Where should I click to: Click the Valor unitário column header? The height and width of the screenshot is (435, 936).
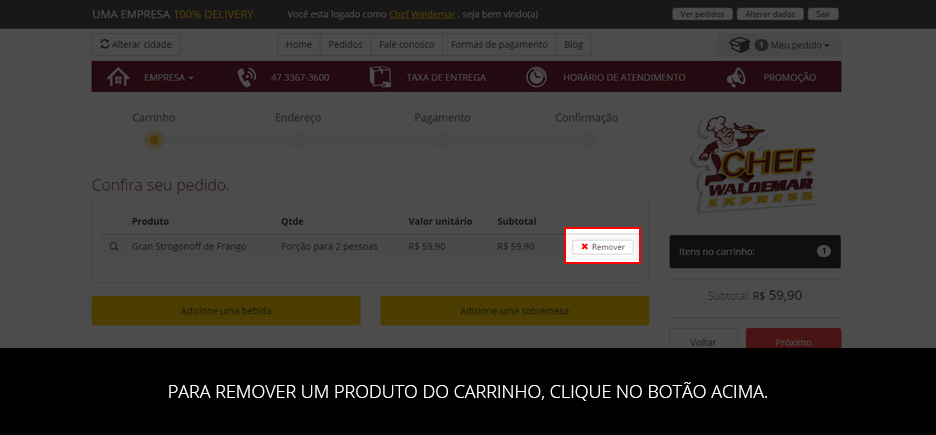pyautogui.click(x=441, y=221)
